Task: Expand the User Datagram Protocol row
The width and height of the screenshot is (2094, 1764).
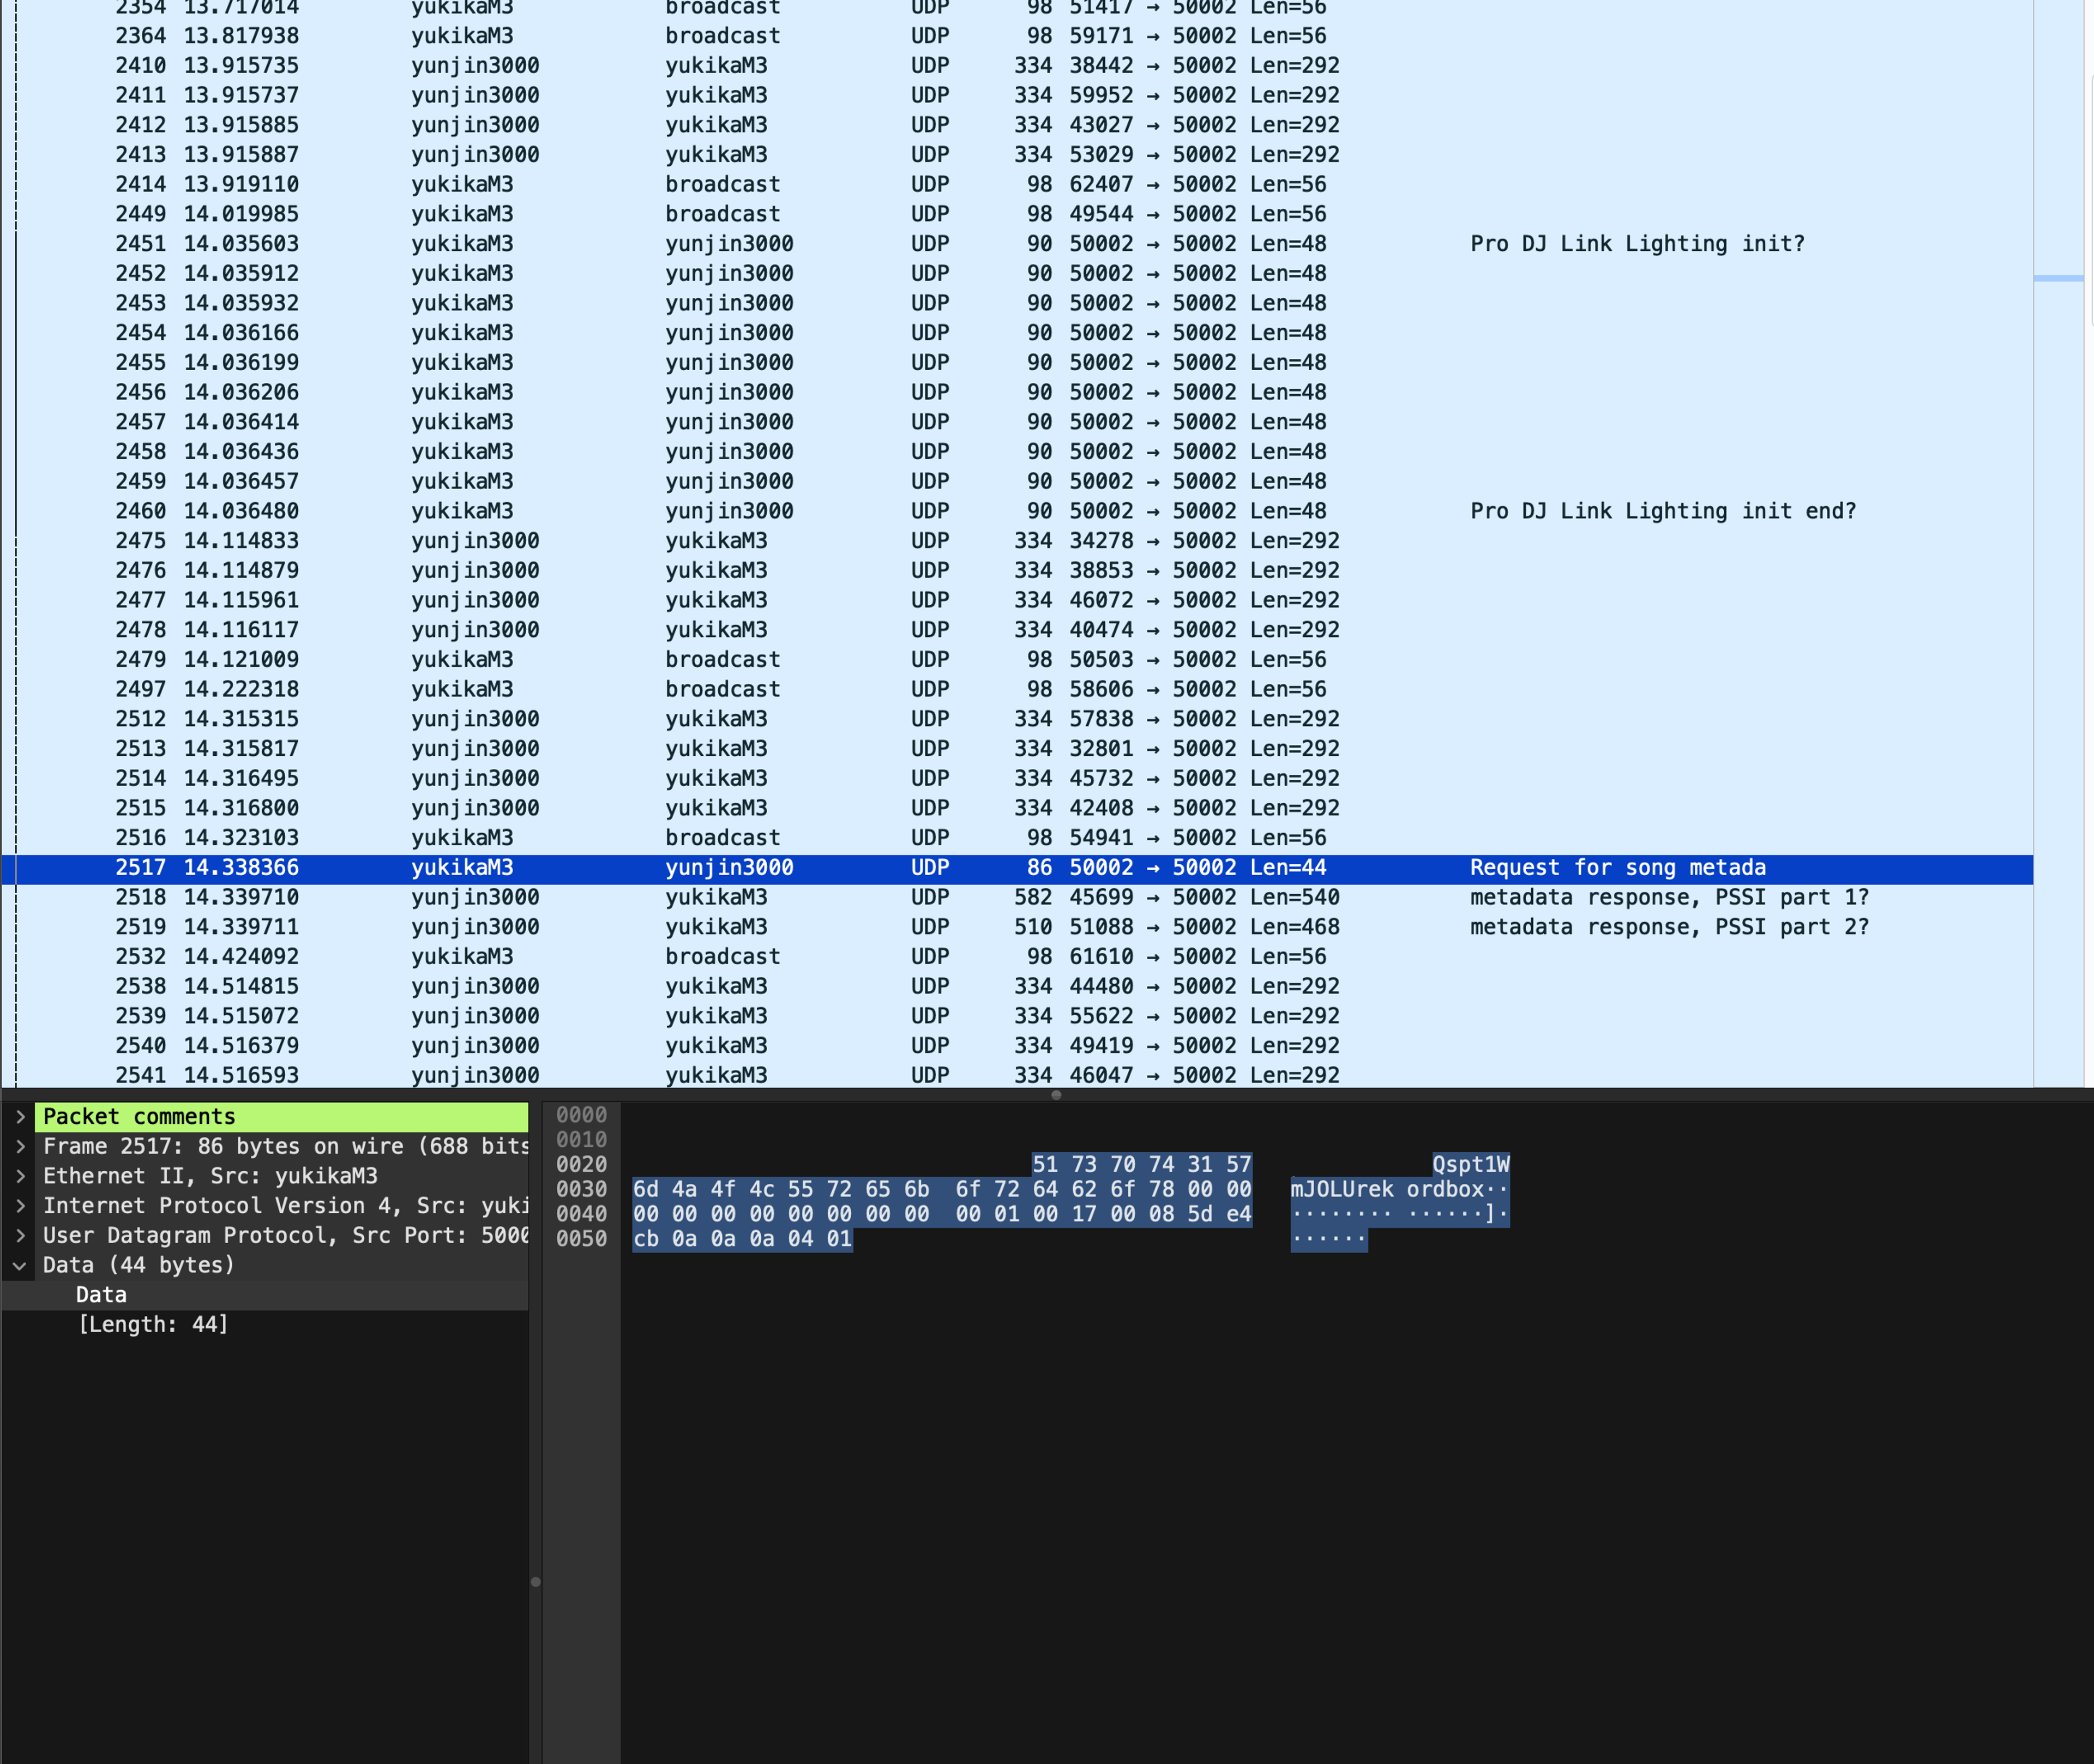Action: pos(20,1236)
